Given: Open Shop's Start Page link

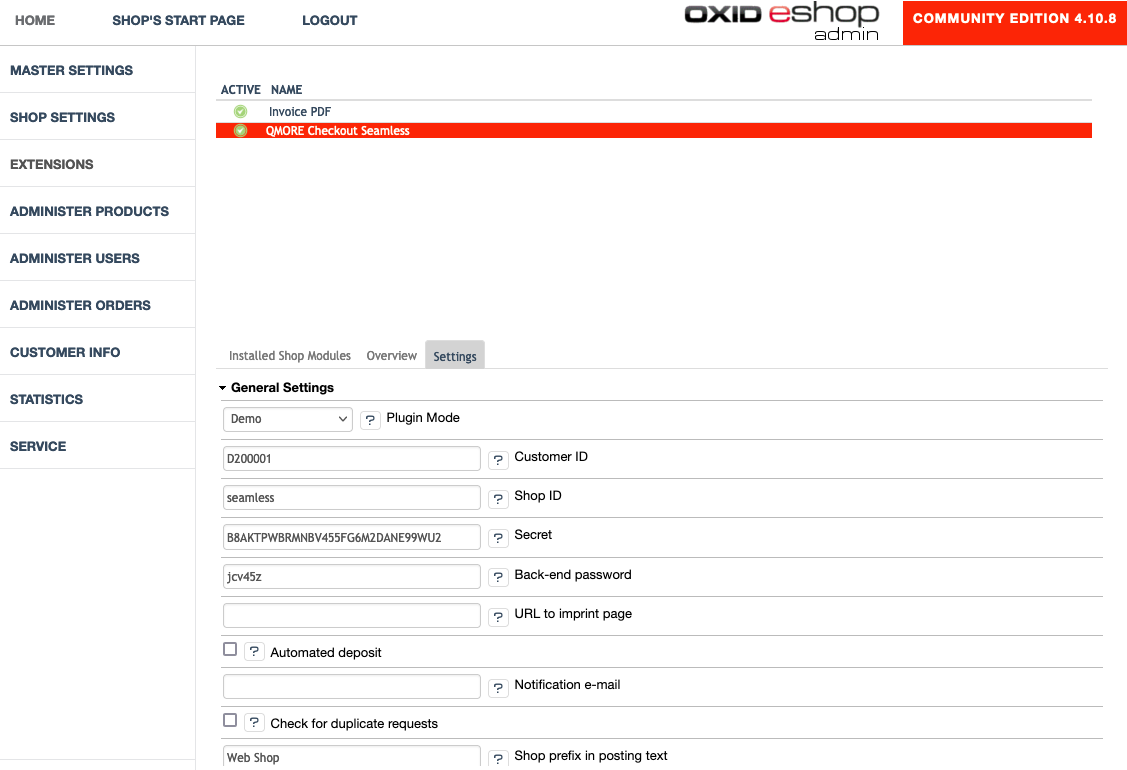Looking at the screenshot, I should click(x=178, y=20).
